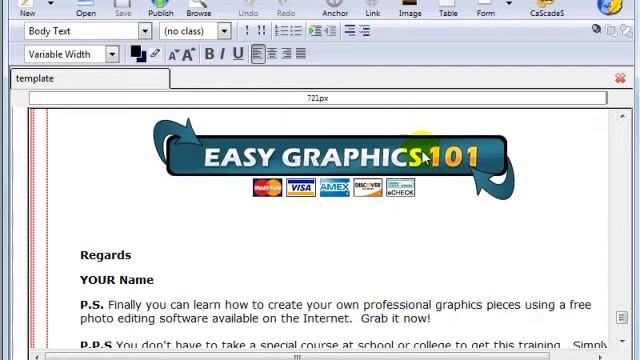Click the highlight color pen icon
640x360 pixels.
click(155, 53)
